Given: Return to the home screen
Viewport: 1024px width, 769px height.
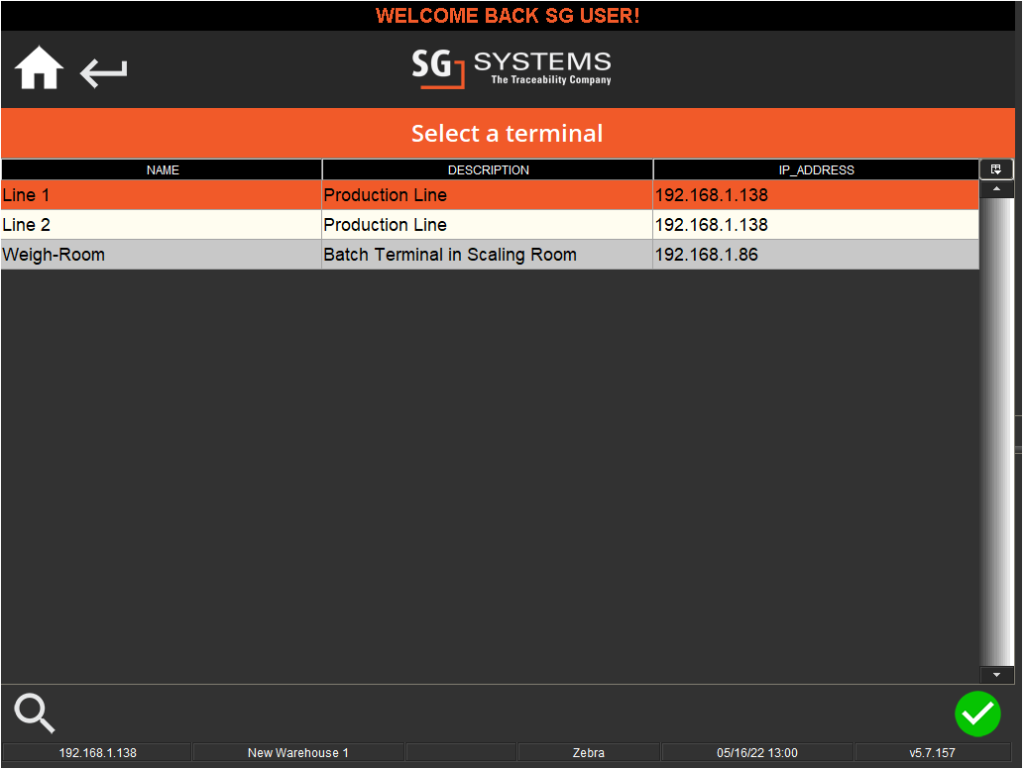Looking at the screenshot, I should [37, 69].
